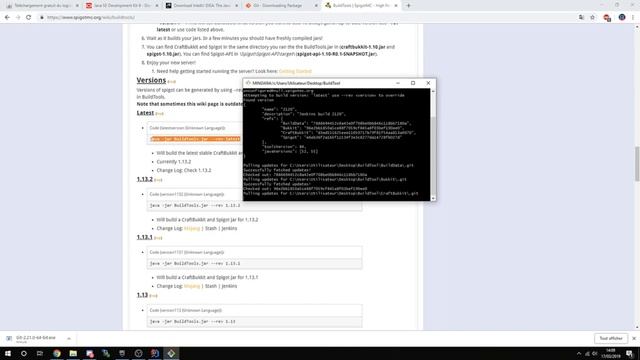
Task: Click the --rev 1.13 command code
Action: [193, 322]
